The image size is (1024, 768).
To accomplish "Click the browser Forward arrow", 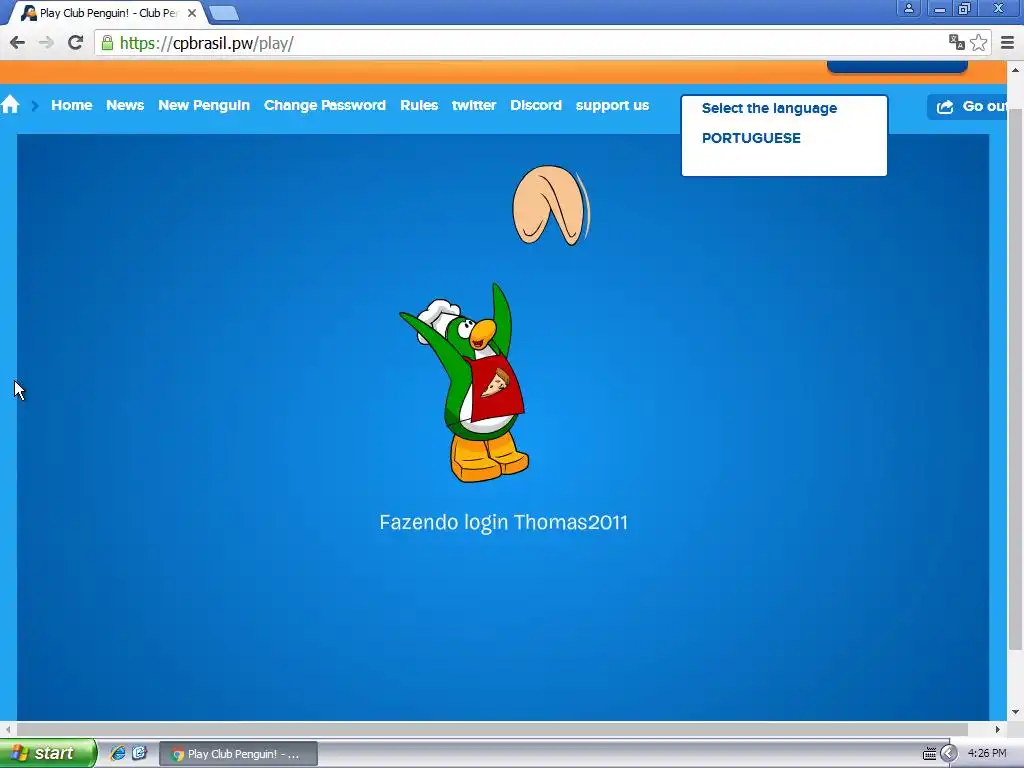I will pos(46,43).
